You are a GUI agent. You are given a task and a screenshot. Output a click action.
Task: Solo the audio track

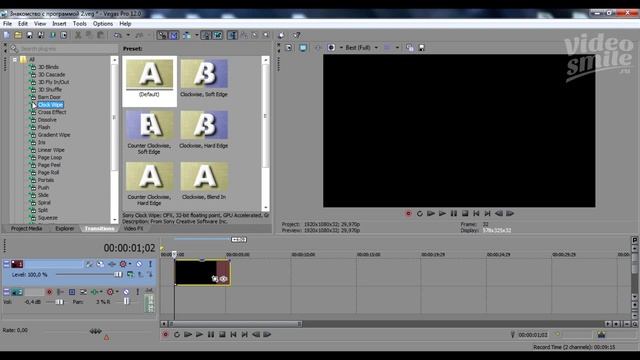point(138,292)
